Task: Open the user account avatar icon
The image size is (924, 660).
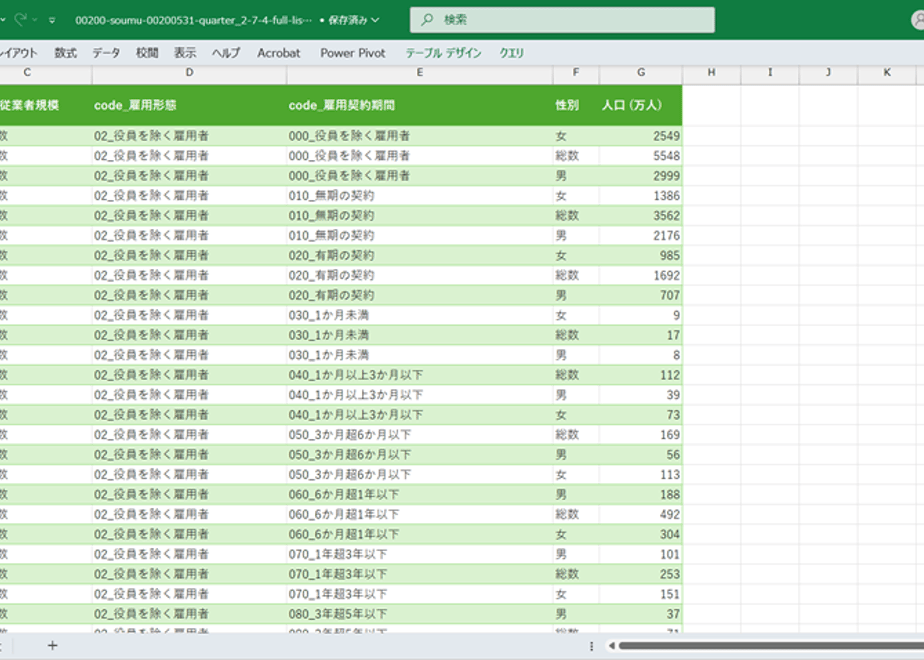Action: pos(918,19)
